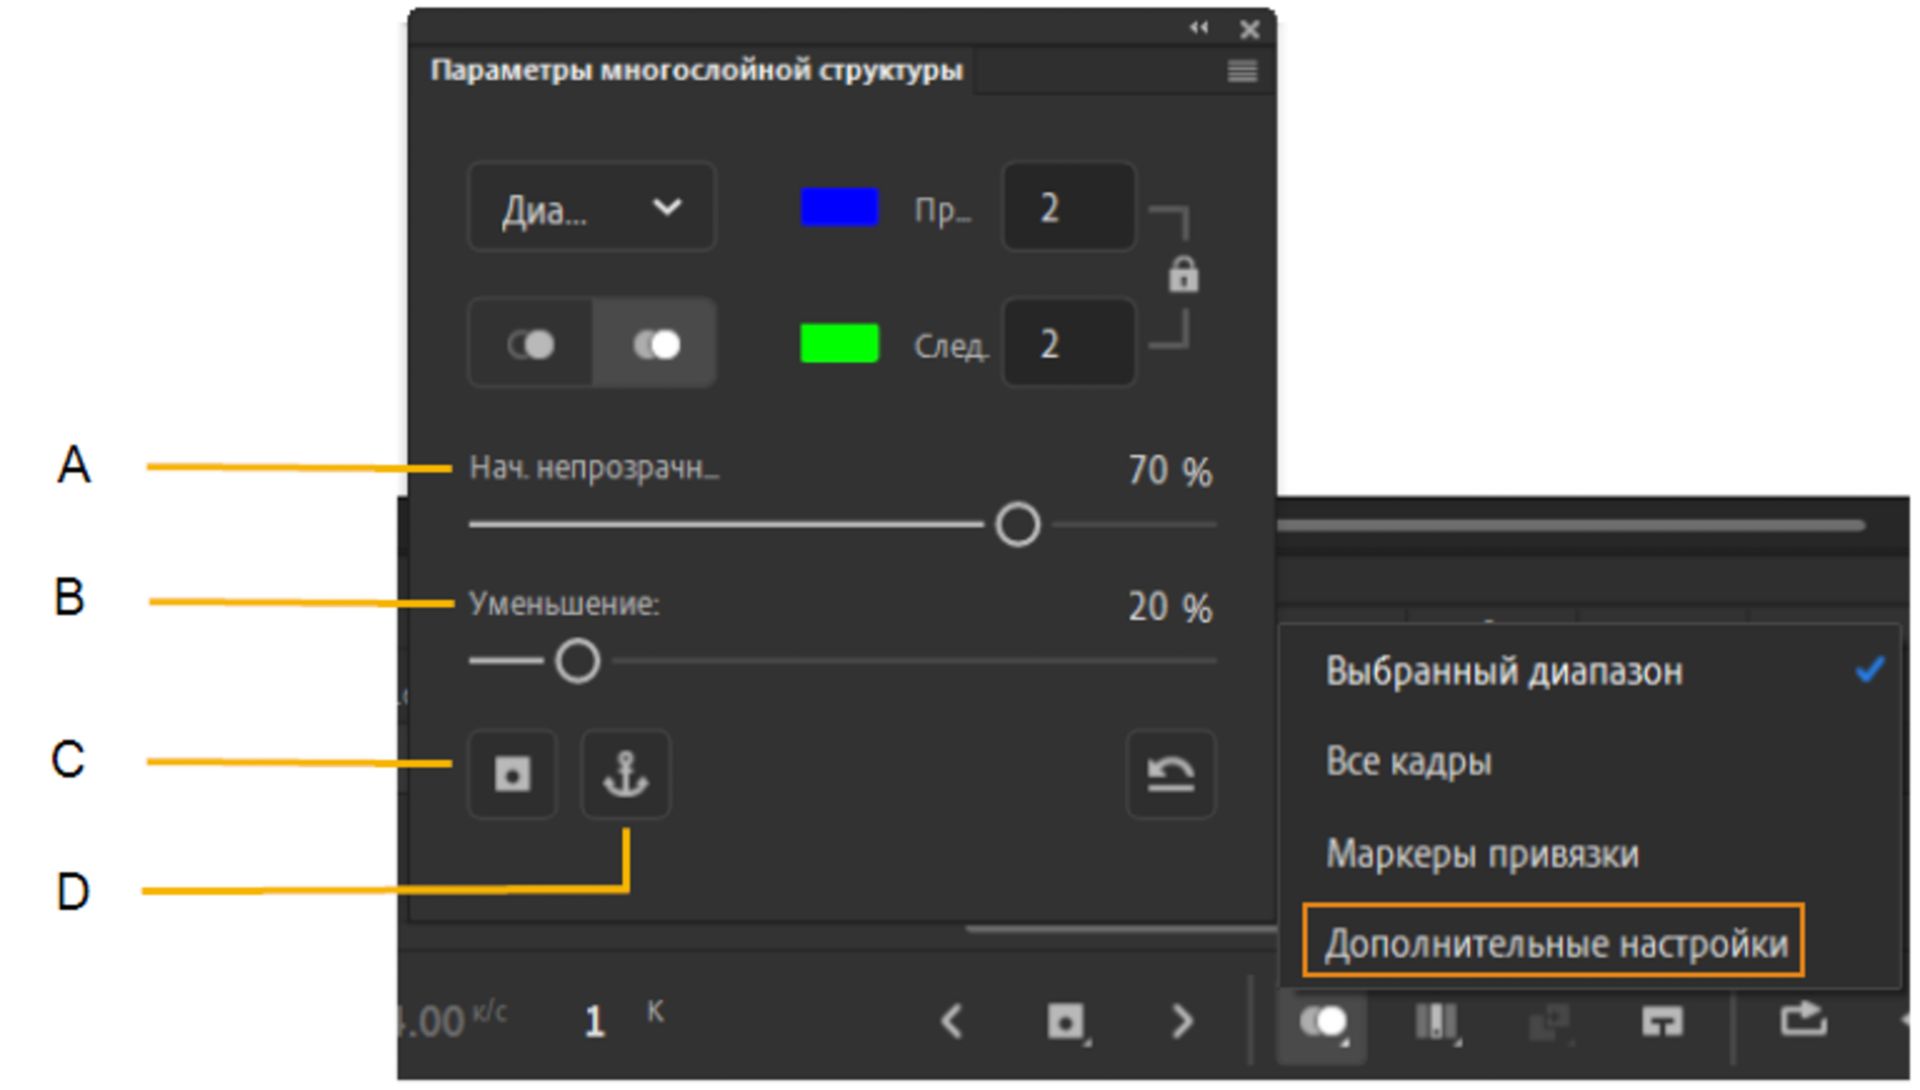Click the 'Уменьшение:' label

click(x=564, y=604)
